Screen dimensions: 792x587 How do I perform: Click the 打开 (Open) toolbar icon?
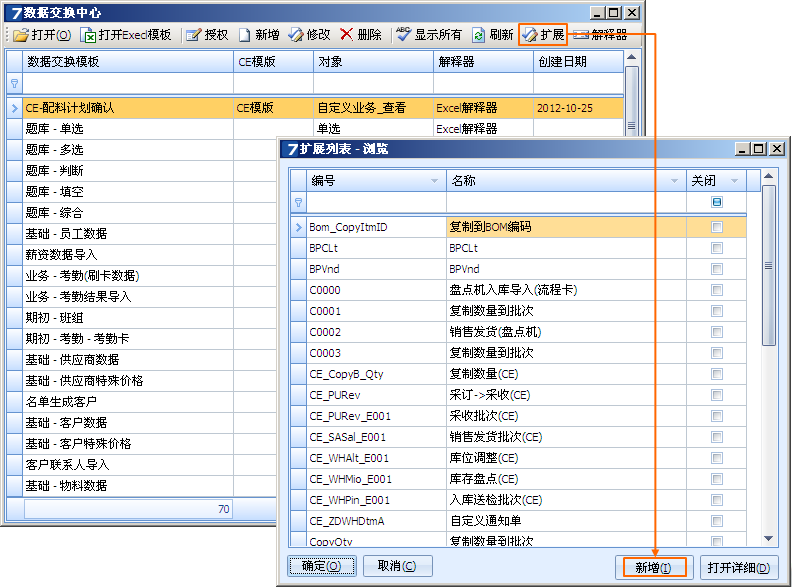pos(21,35)
